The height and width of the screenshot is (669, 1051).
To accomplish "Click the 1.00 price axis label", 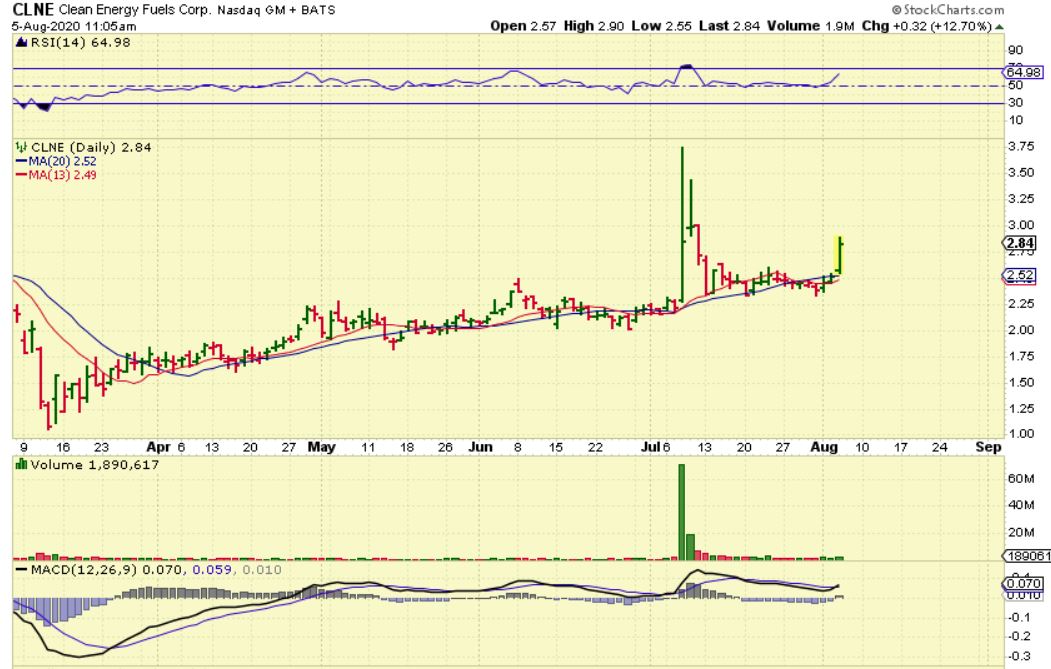I will tap(1021, 434).
